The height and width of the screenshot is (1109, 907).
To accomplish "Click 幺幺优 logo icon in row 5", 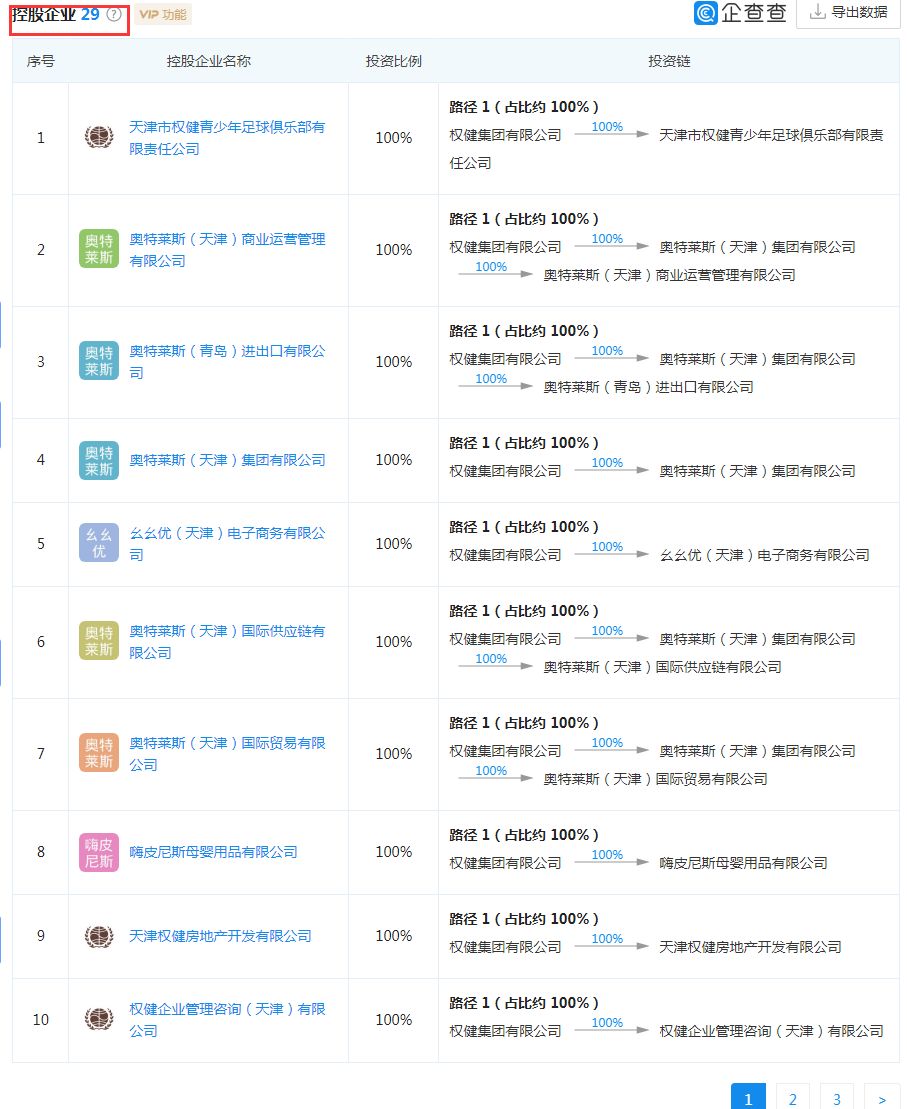I will click(x=99, y=542).
